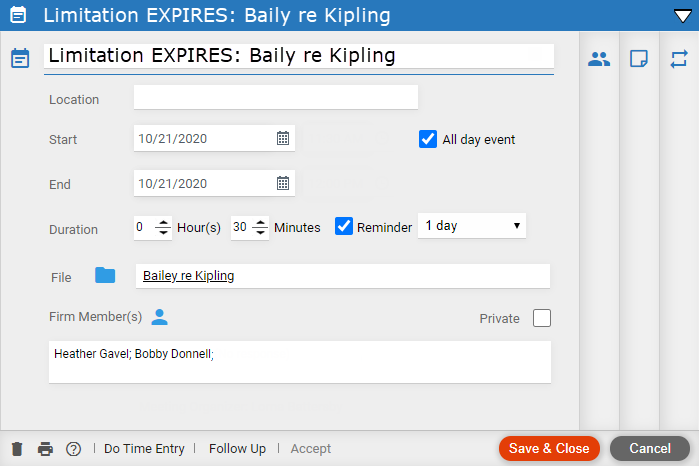Enable the Private checkbox
699x466 pixels.
tap(542, 318)
